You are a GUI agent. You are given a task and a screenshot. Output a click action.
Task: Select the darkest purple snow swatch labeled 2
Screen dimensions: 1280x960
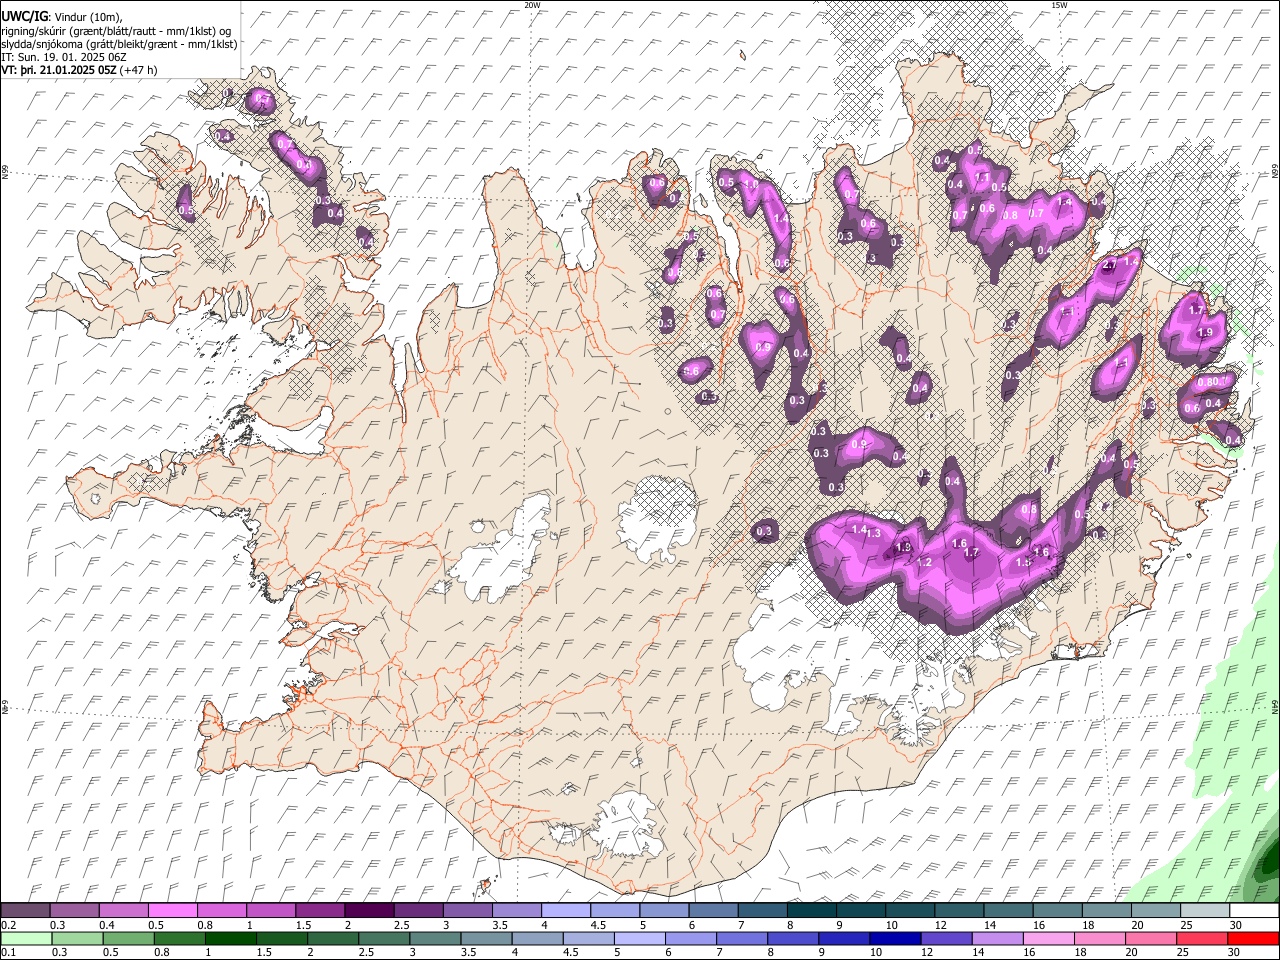coord(369,911)
